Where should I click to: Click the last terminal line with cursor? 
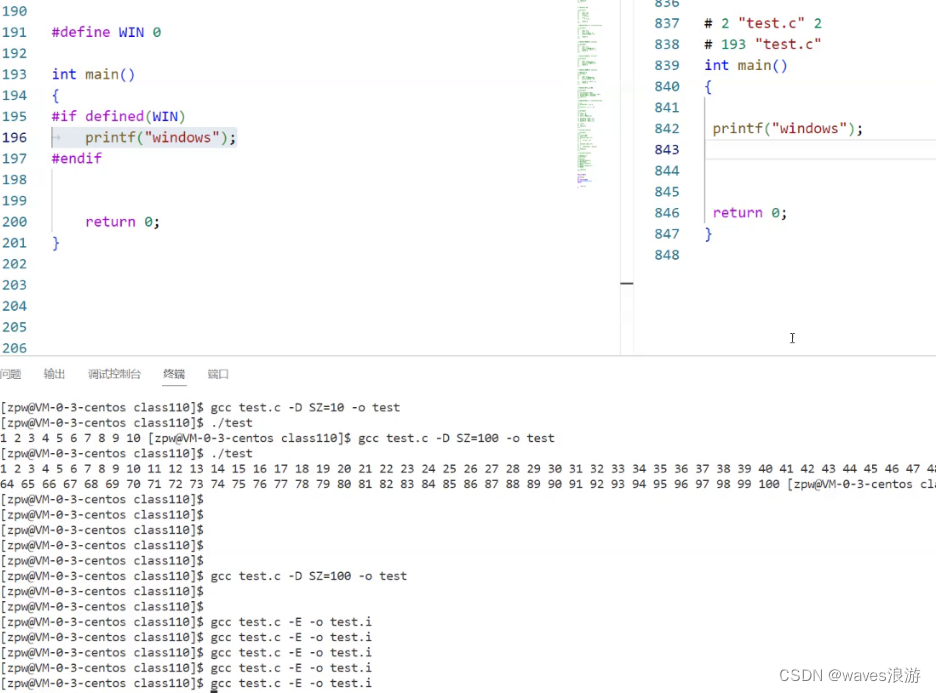[x=186, y=683]
